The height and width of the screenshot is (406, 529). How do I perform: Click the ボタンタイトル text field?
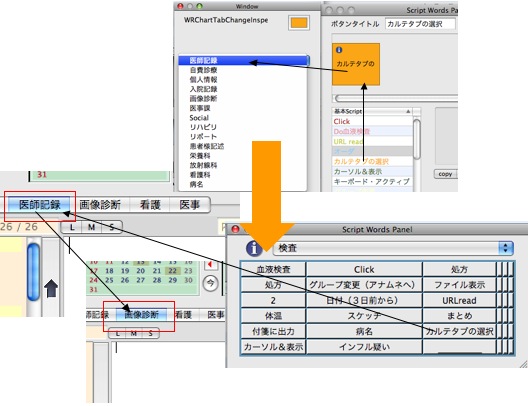click(420, 24)
